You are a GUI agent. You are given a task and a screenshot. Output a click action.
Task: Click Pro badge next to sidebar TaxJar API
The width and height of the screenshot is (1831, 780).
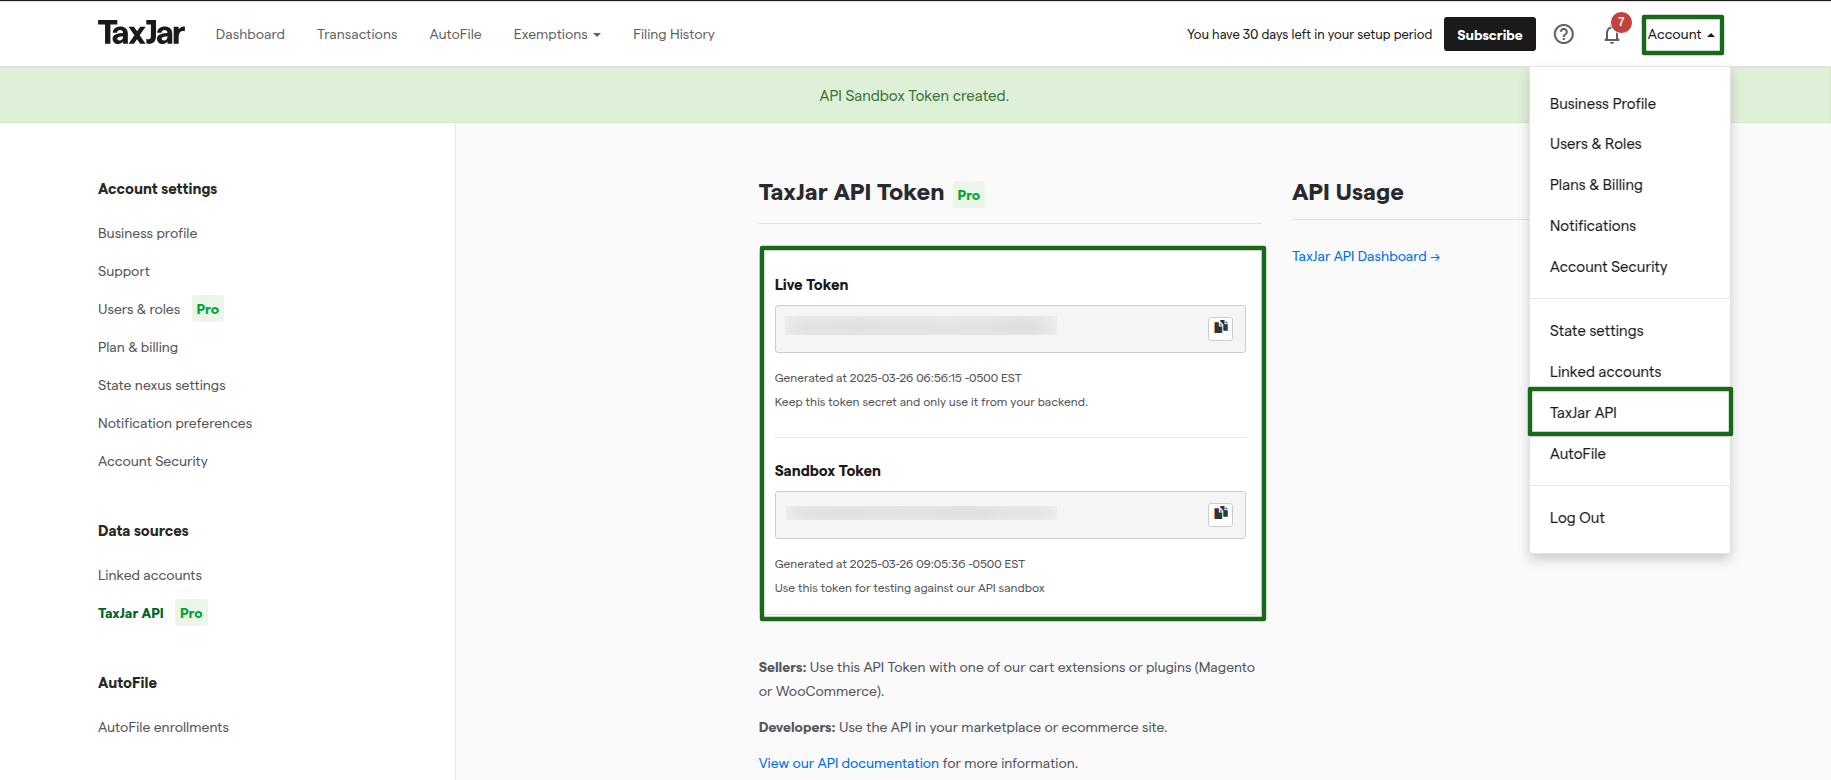tap(191, 613)
